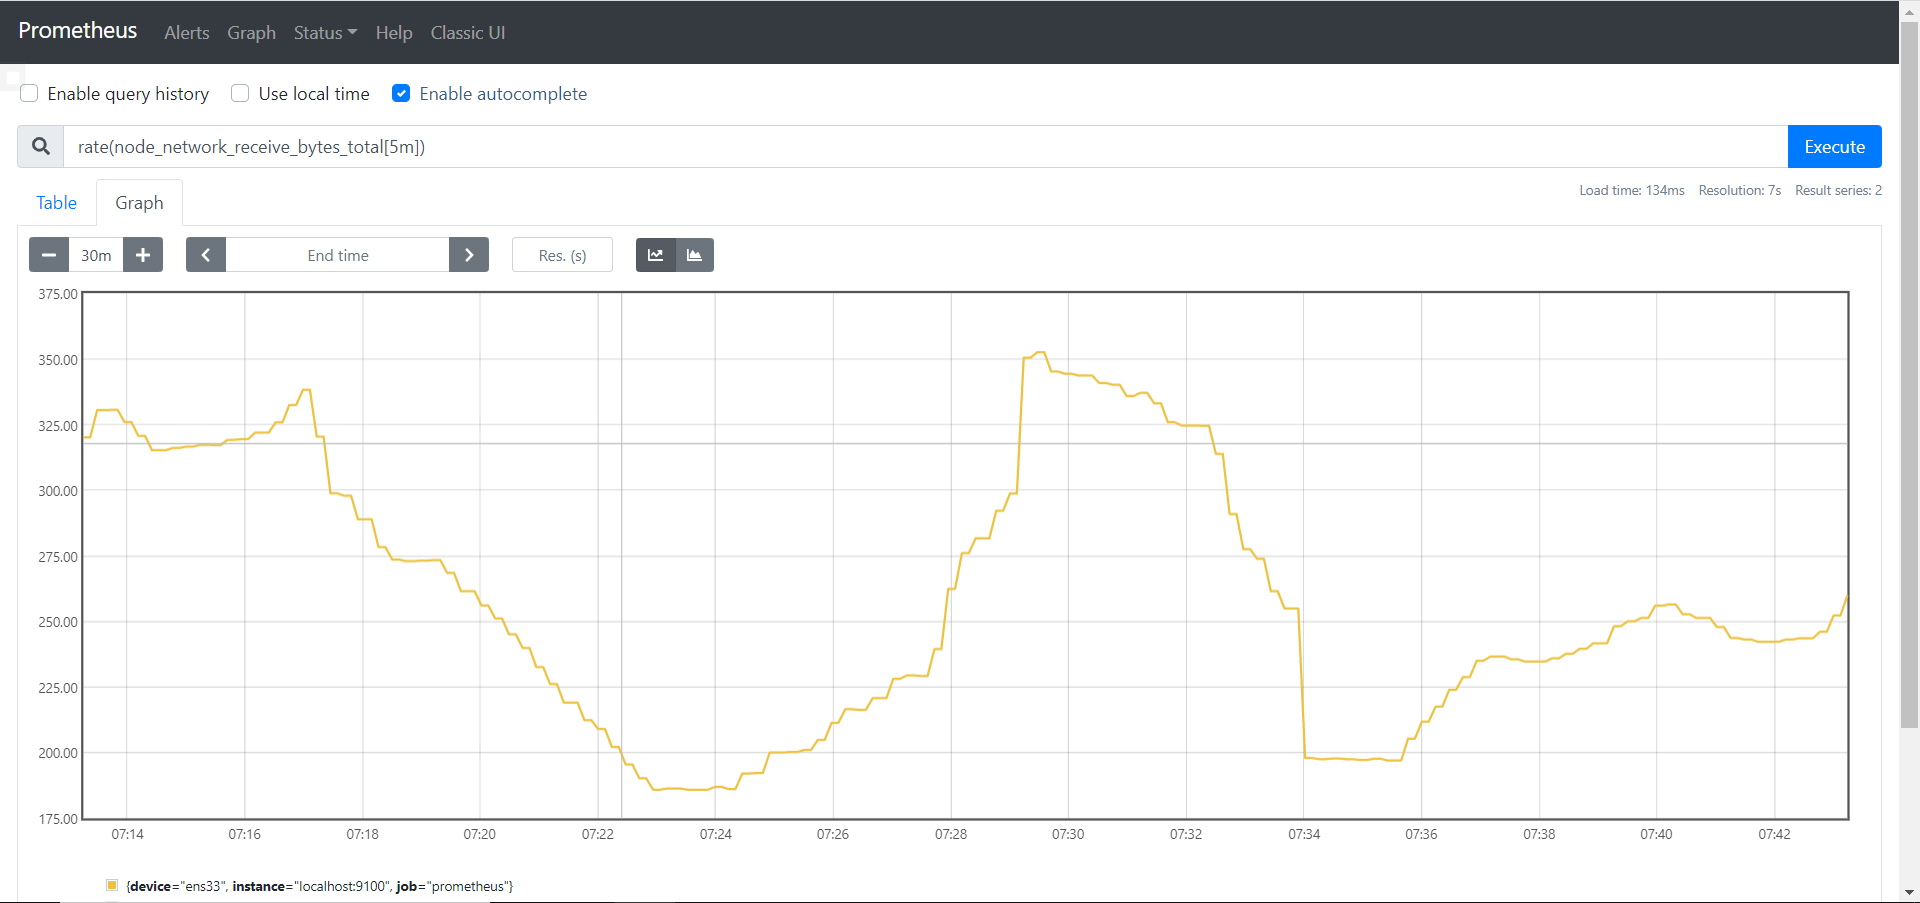Image resolution: width=1920 pixels, height=903 pixels.
Task: Move end time backward with left chevron
Action: [x=206, y=255]
